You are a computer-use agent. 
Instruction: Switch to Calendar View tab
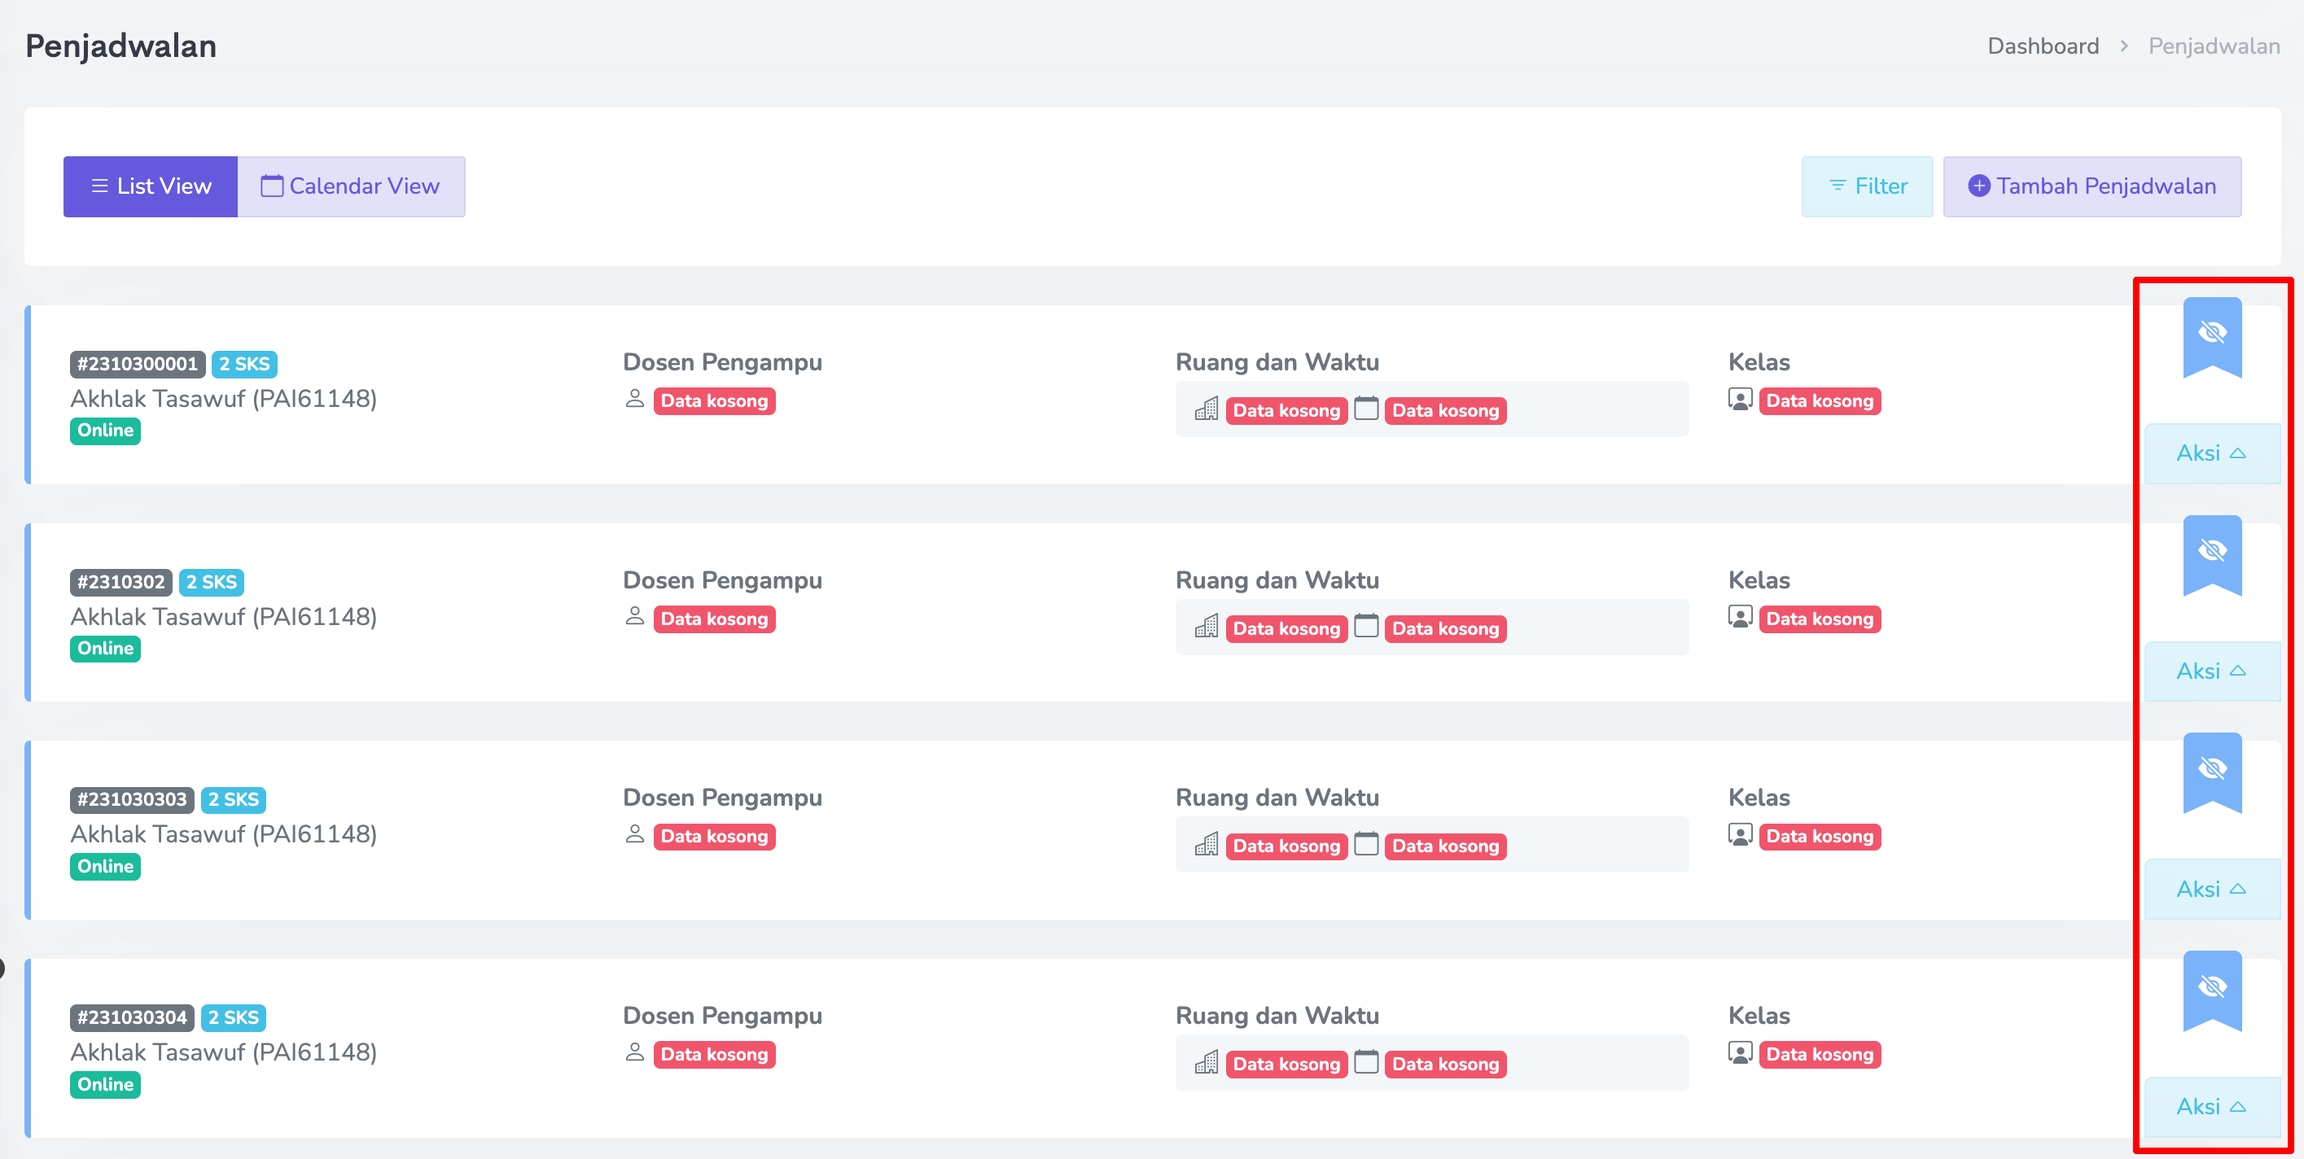351,186
